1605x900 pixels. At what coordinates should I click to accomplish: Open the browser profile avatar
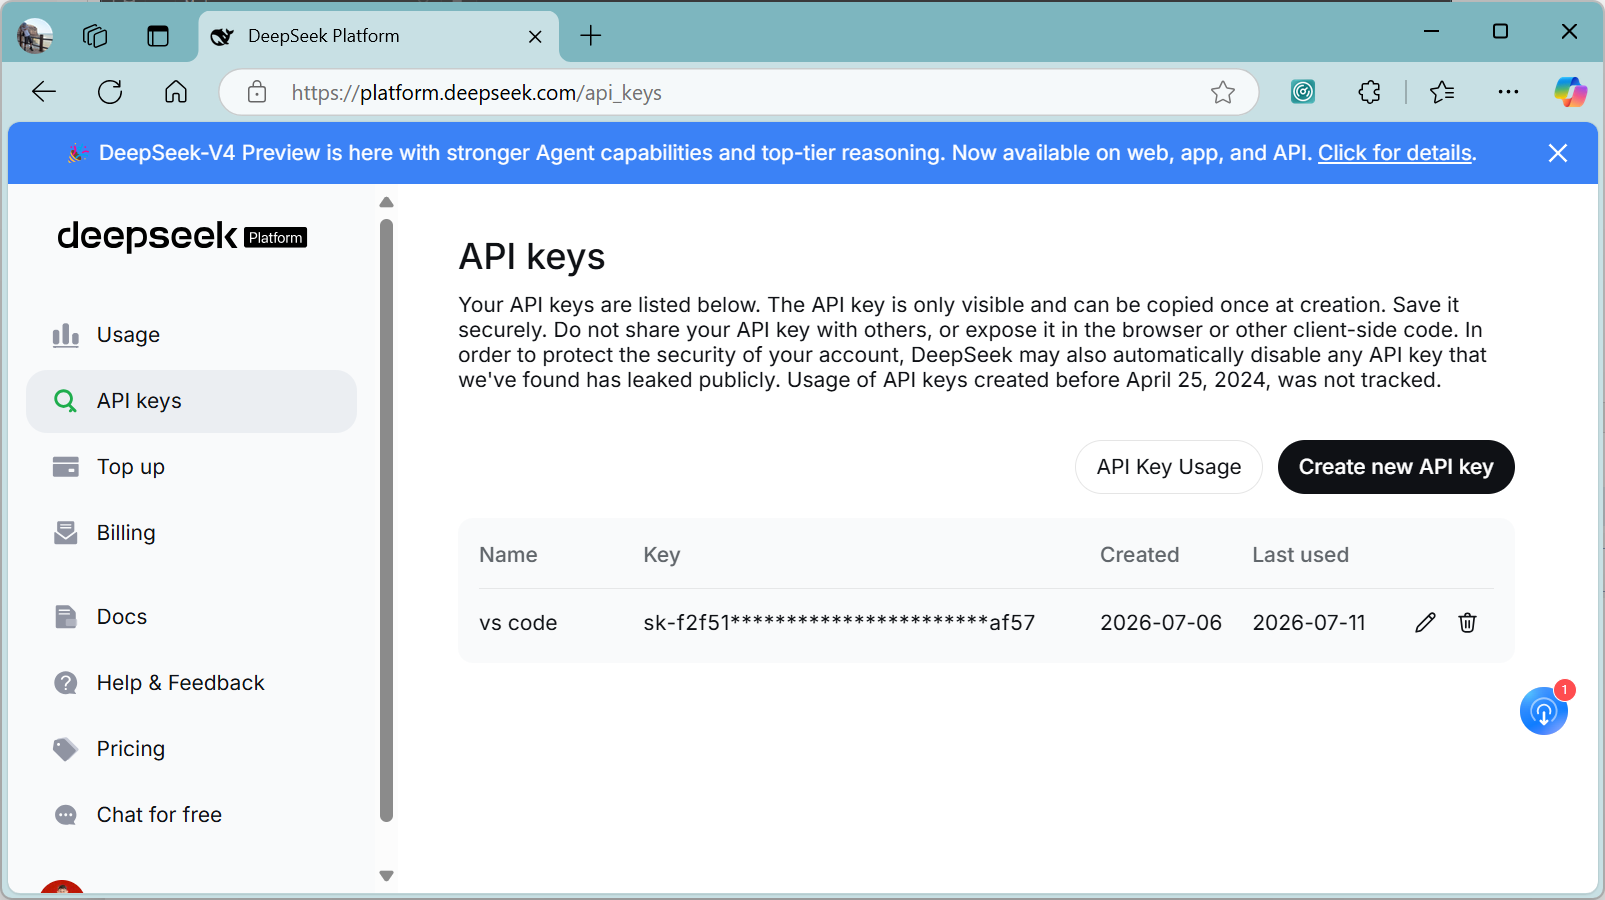click(x=36, y=36)
